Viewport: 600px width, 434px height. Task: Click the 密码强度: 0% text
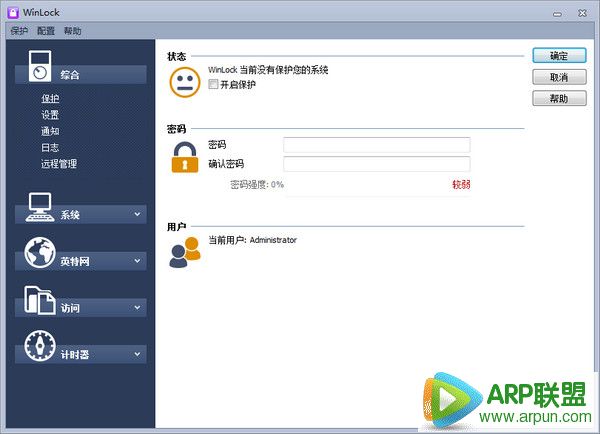click(257, 185)
